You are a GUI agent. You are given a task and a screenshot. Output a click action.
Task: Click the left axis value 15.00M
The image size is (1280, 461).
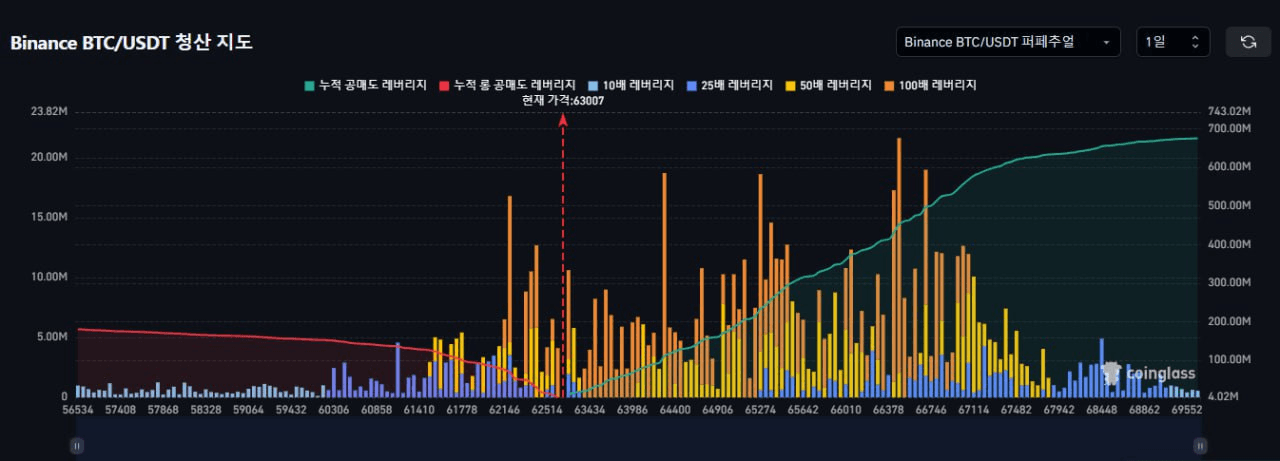click(x=49, y=217)
